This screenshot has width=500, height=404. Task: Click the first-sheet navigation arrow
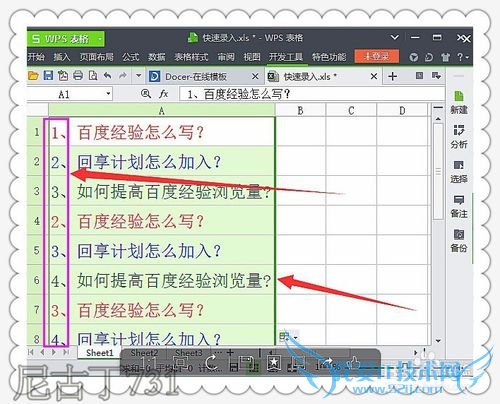coord(31,352)
